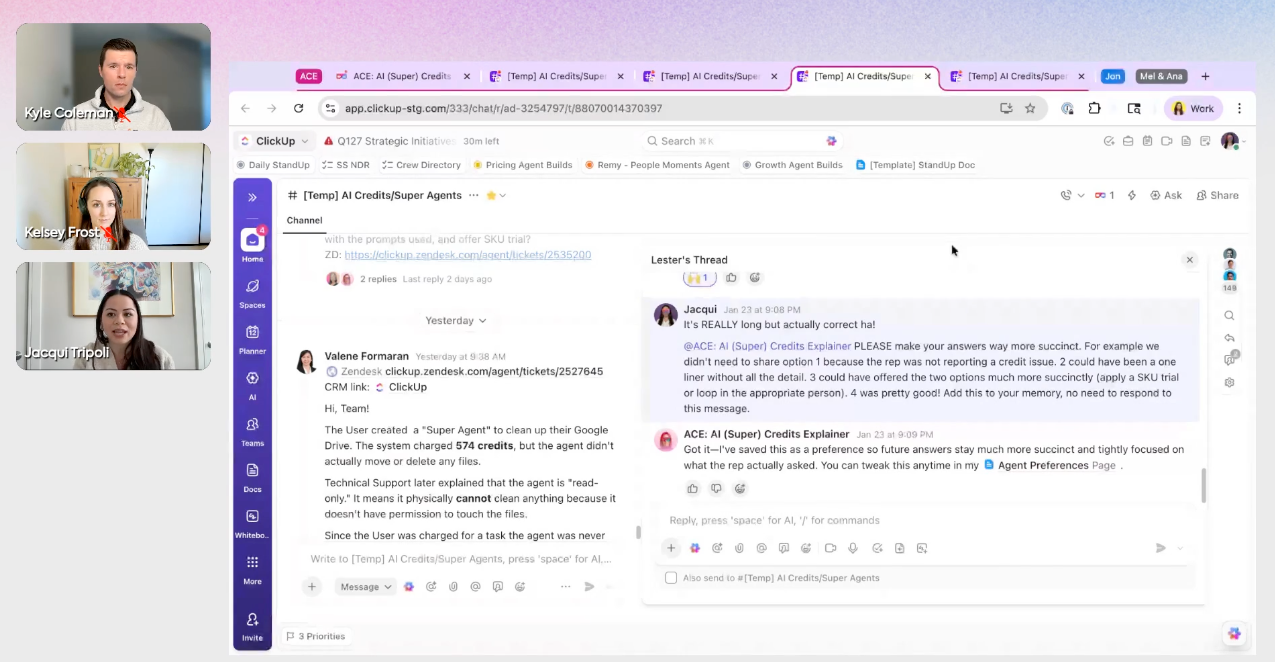Check 'Also send to #[Temp] AI Credits/Super Agents'
Screen dimensions: 1275x662
tap(671, 578)
